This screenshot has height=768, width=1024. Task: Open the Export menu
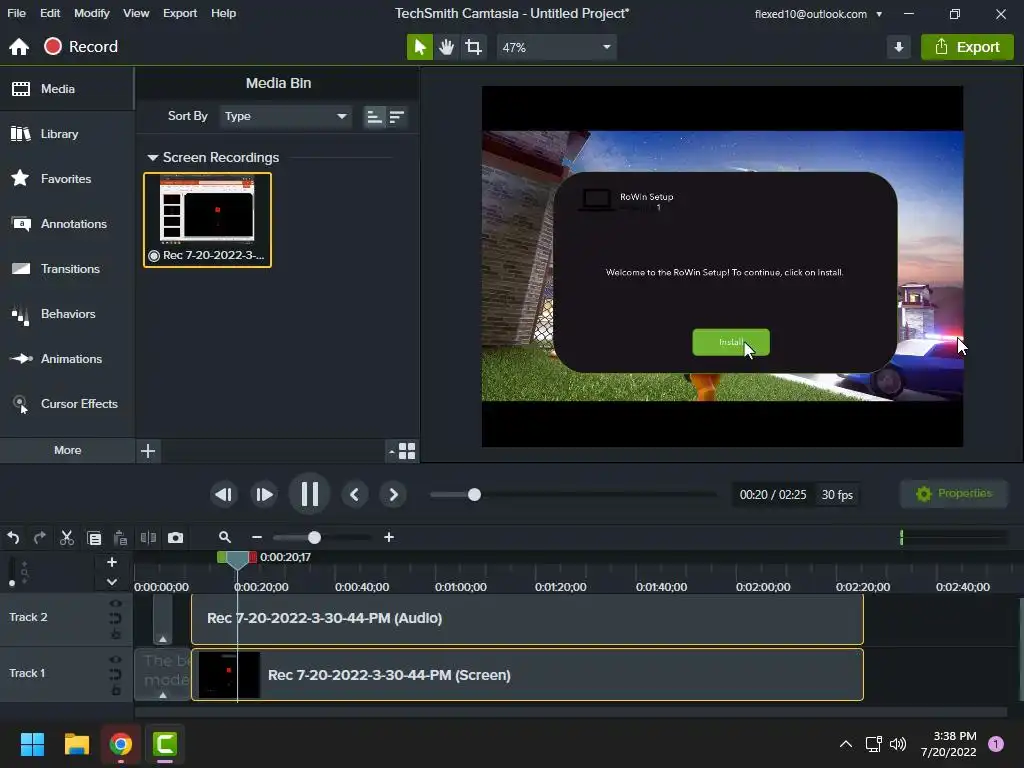[180, 13]
